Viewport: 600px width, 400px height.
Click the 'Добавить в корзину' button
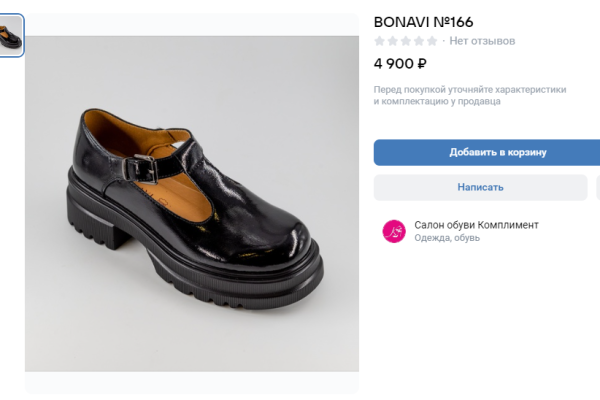click(487, 152)
